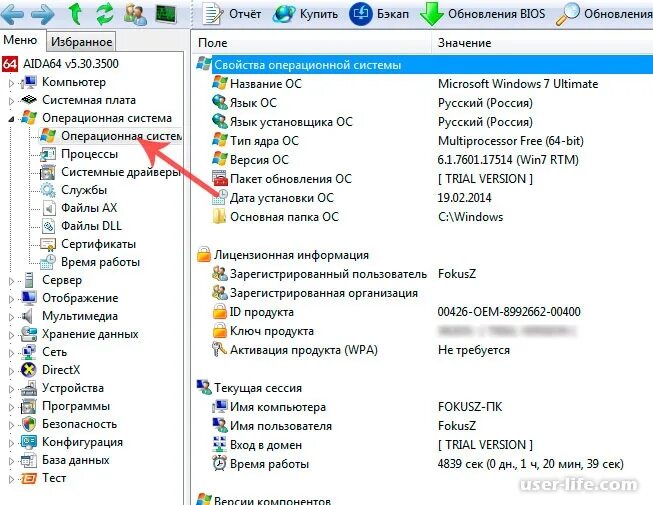Click the green monitor graph icon
The image size is (653, 505).
tap(166, 14)
